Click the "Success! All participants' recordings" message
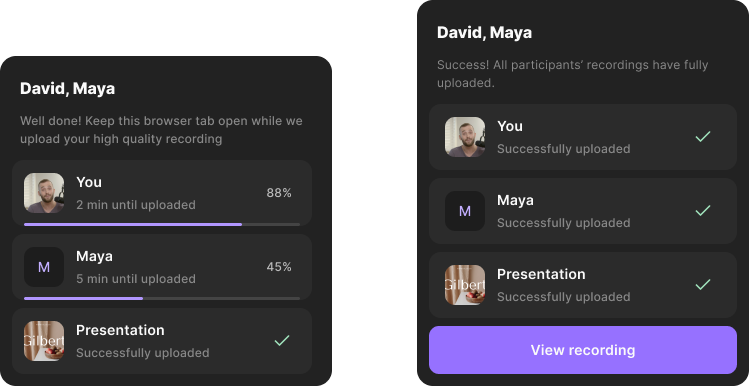Image resolution: width=749 pixels, height=386 pixels. tap(572, 74)
